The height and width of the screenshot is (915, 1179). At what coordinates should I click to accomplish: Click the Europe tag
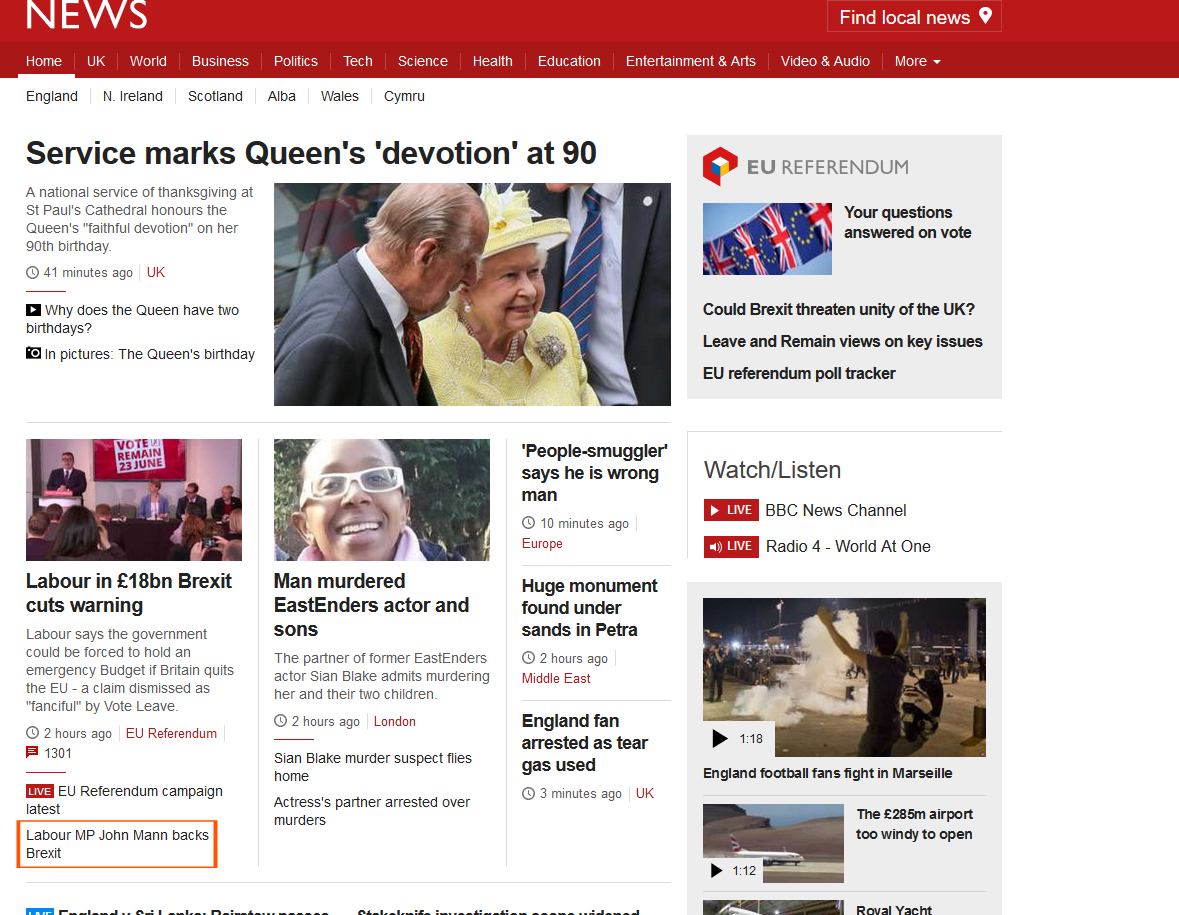[x=542, y=543]
